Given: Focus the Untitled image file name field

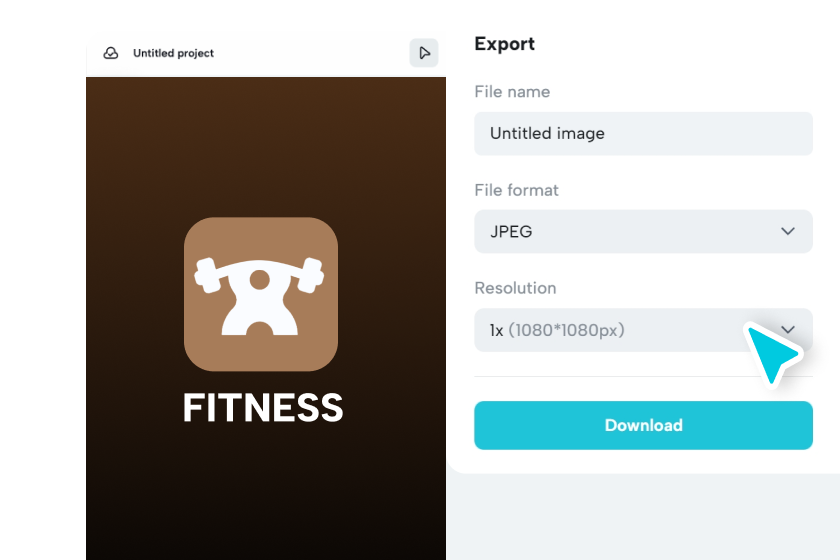Looking at the screenshot, I should [x=643, y=133].
